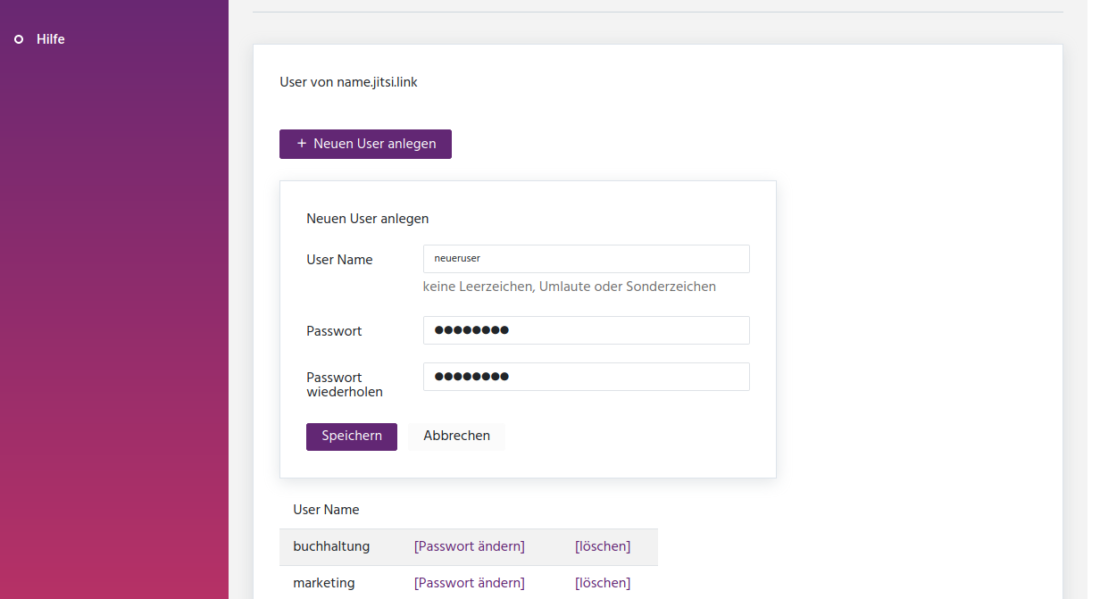Select the marketing user name cell

pos(323,583)
